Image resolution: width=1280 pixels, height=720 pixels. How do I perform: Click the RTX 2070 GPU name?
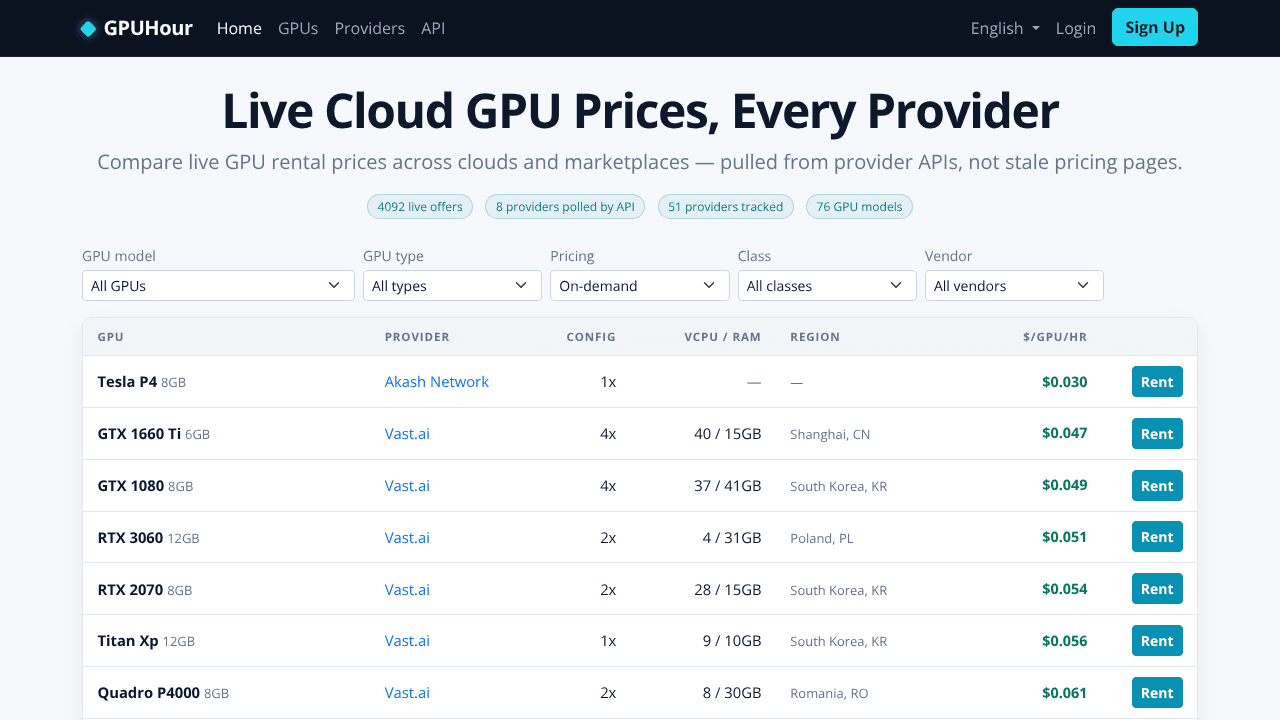click(130, 590)
